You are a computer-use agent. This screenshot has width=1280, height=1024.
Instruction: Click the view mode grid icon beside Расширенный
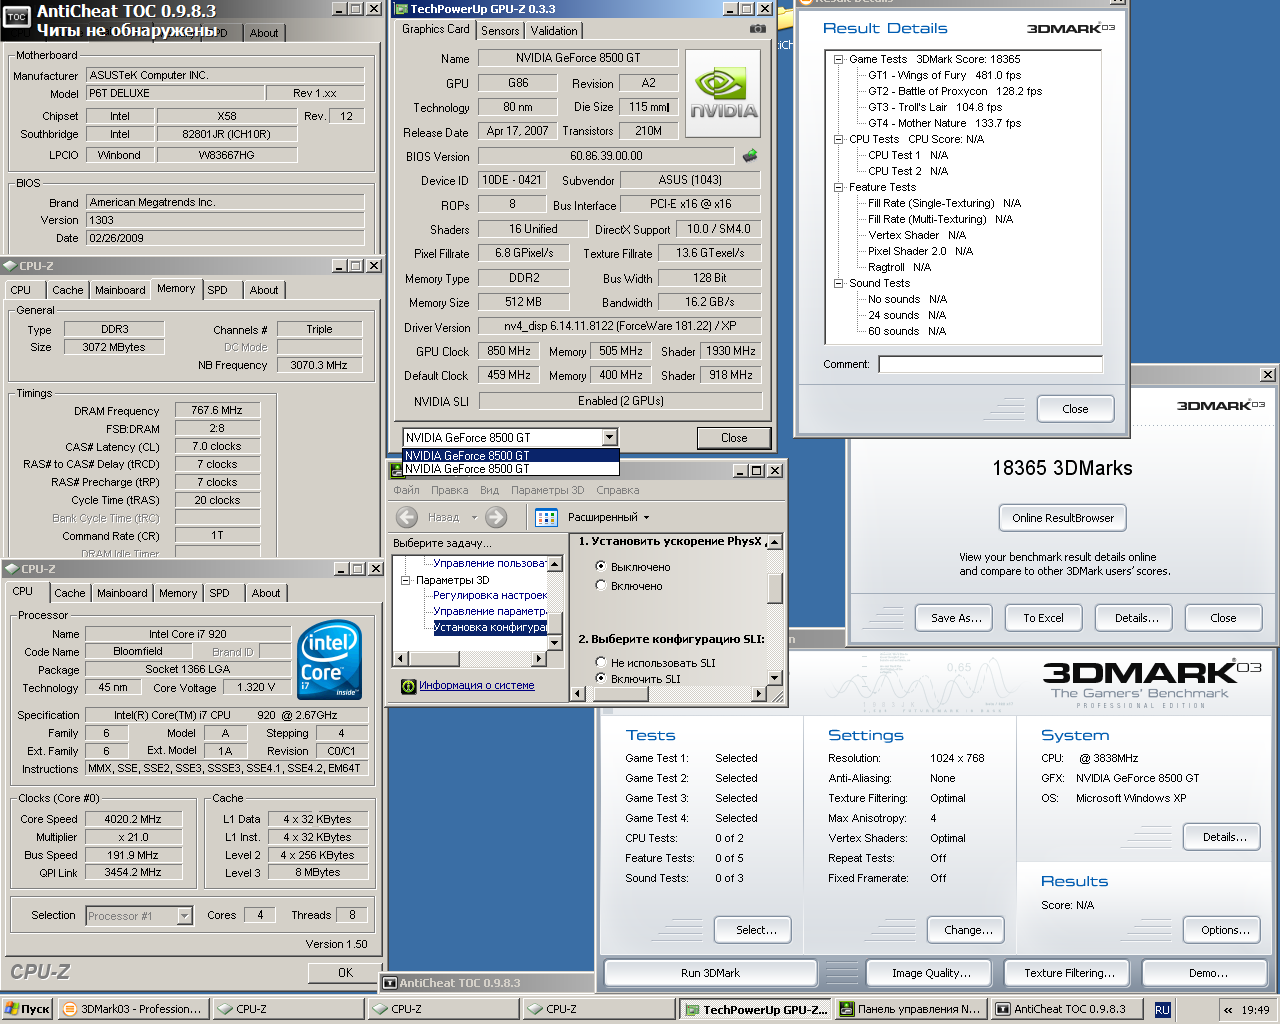coord(546,517)
